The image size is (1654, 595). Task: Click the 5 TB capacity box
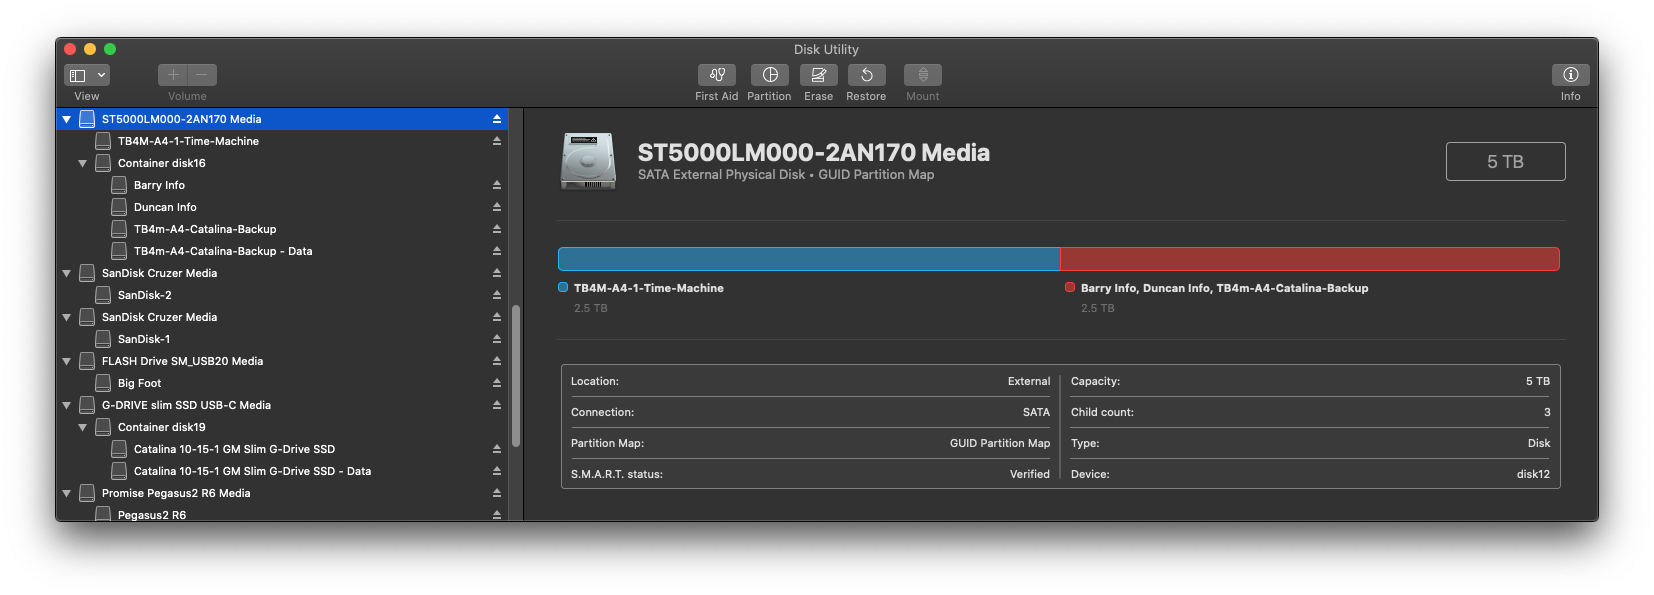coord(1505,161)
